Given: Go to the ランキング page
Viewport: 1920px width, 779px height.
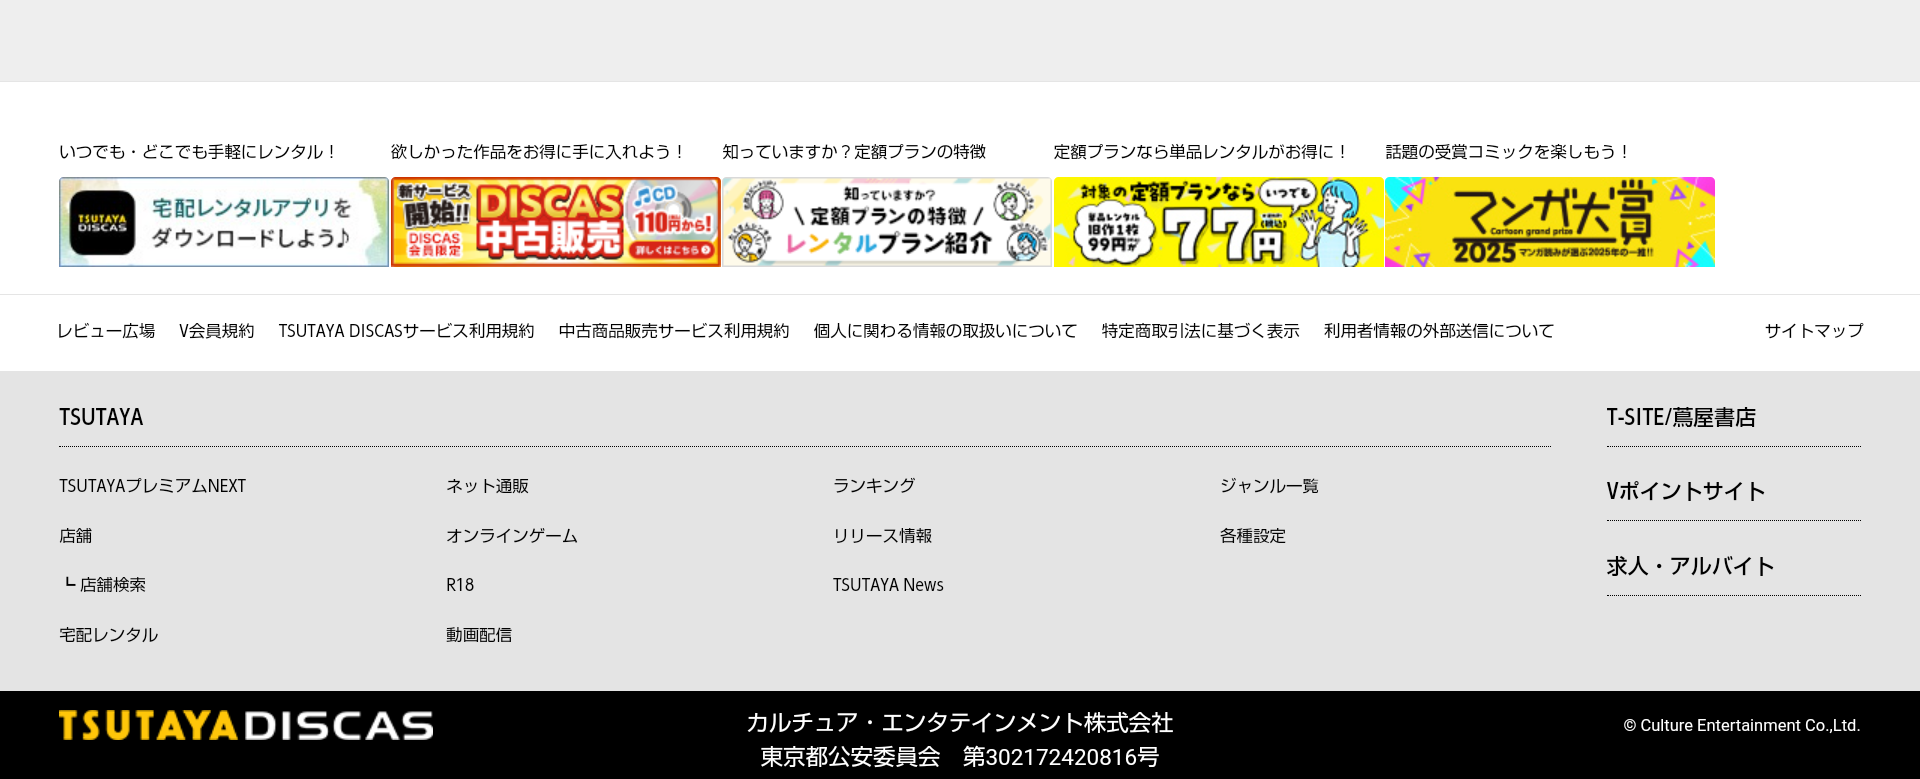Looking at the screenshot, I should click(873, 486).
